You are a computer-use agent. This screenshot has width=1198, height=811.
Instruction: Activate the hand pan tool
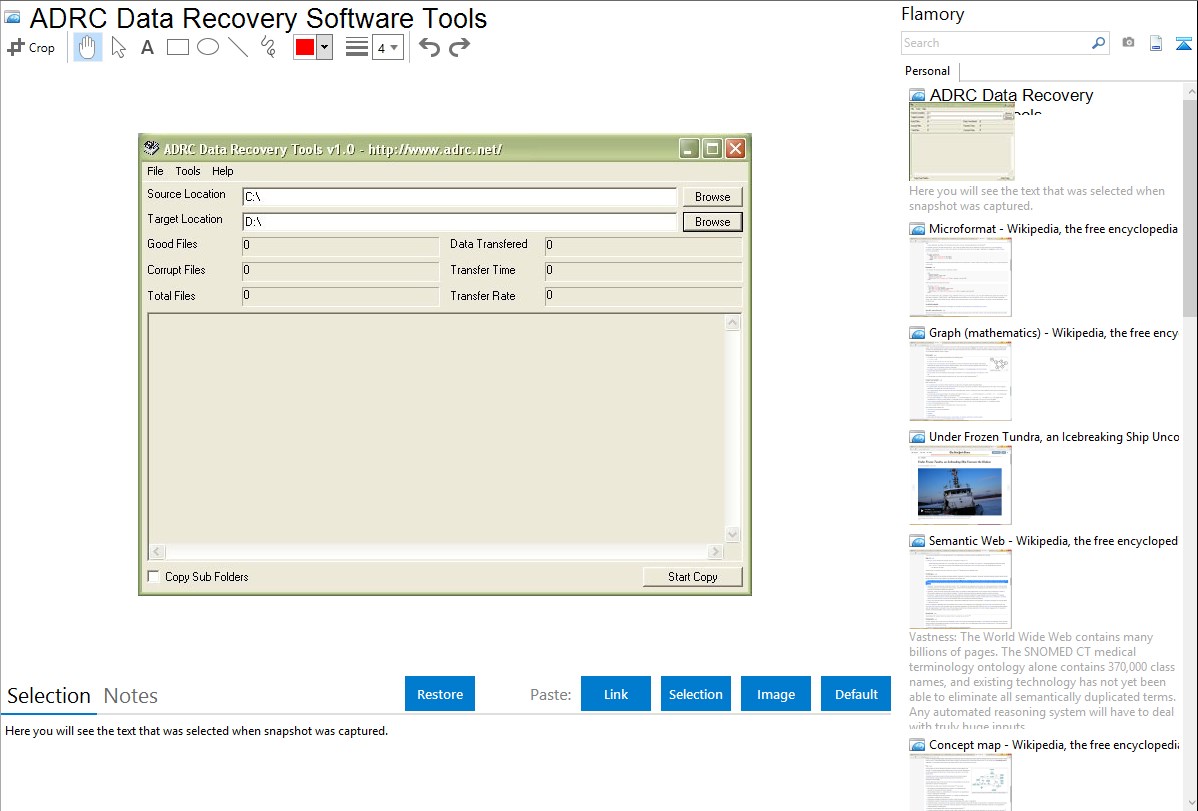click(x=88, y=47)
